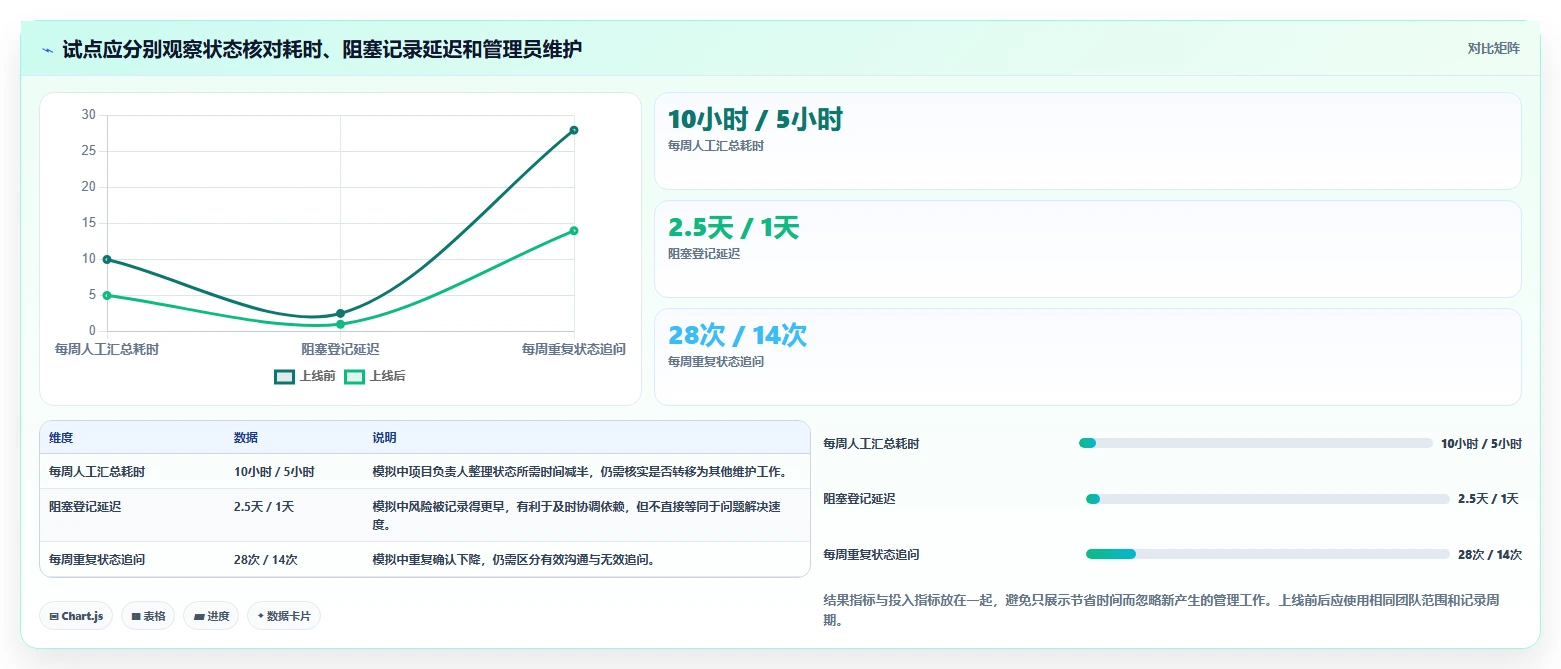
Task: Click the table cell 10小时 / 5小时
Action: click(274, 472)
